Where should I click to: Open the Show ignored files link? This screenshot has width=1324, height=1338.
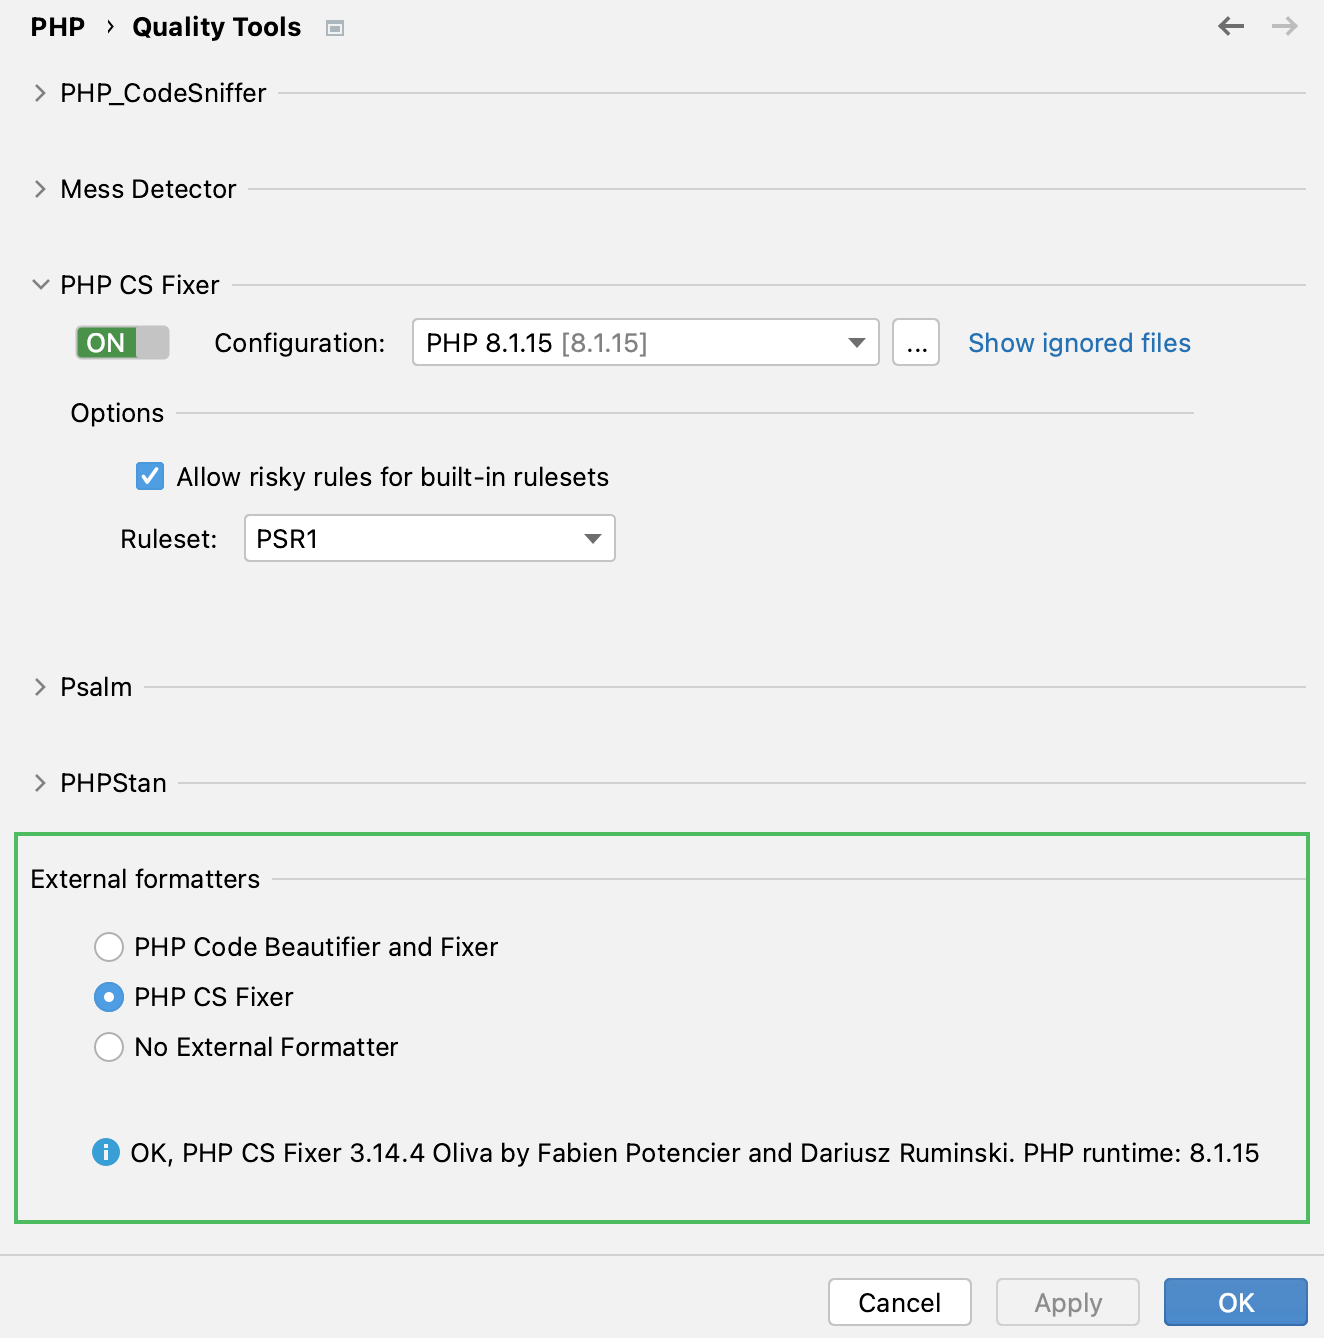click(1079, 343)
